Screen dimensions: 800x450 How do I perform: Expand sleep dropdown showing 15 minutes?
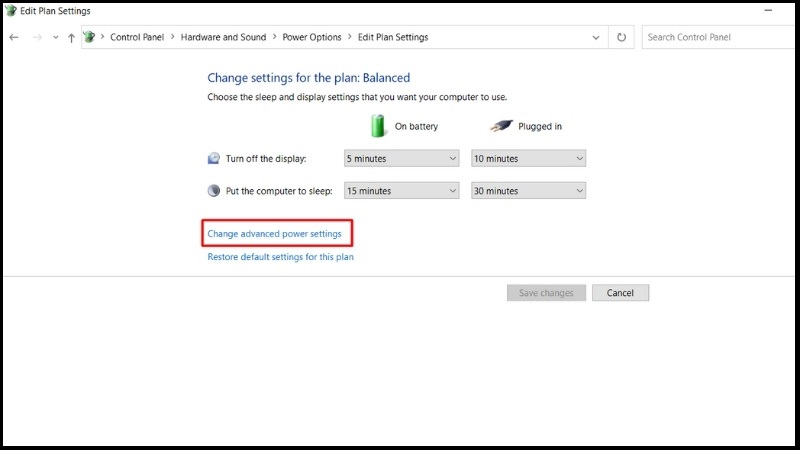(402, 191)
